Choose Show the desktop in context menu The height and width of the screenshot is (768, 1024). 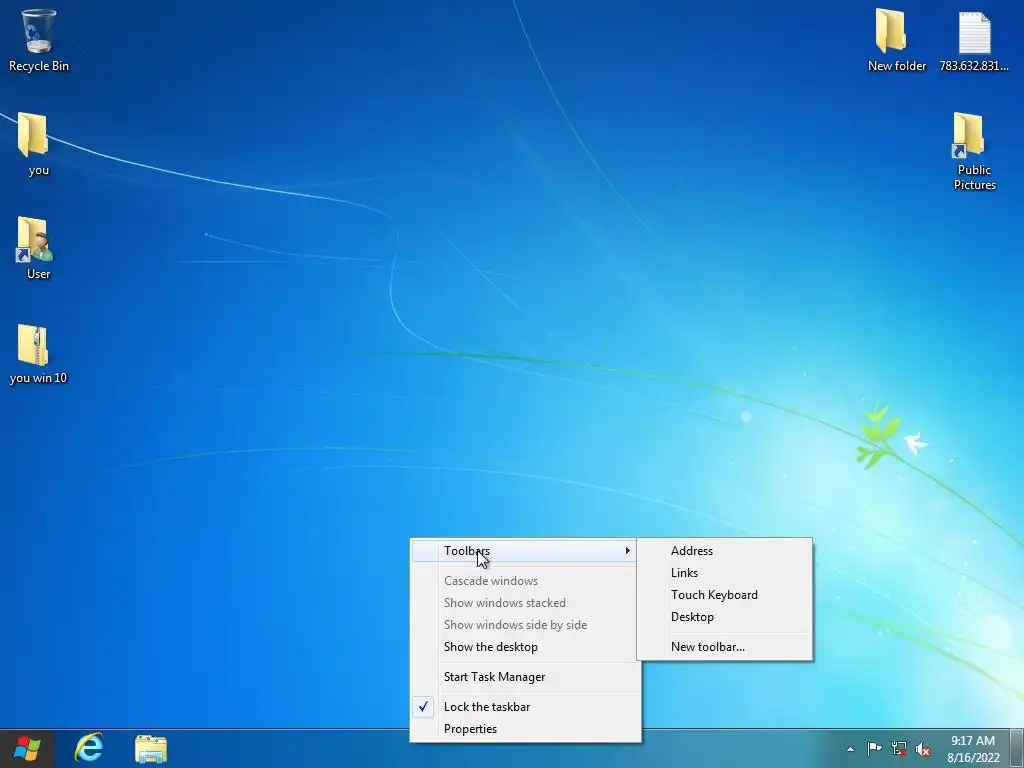(x=525, y=647)
